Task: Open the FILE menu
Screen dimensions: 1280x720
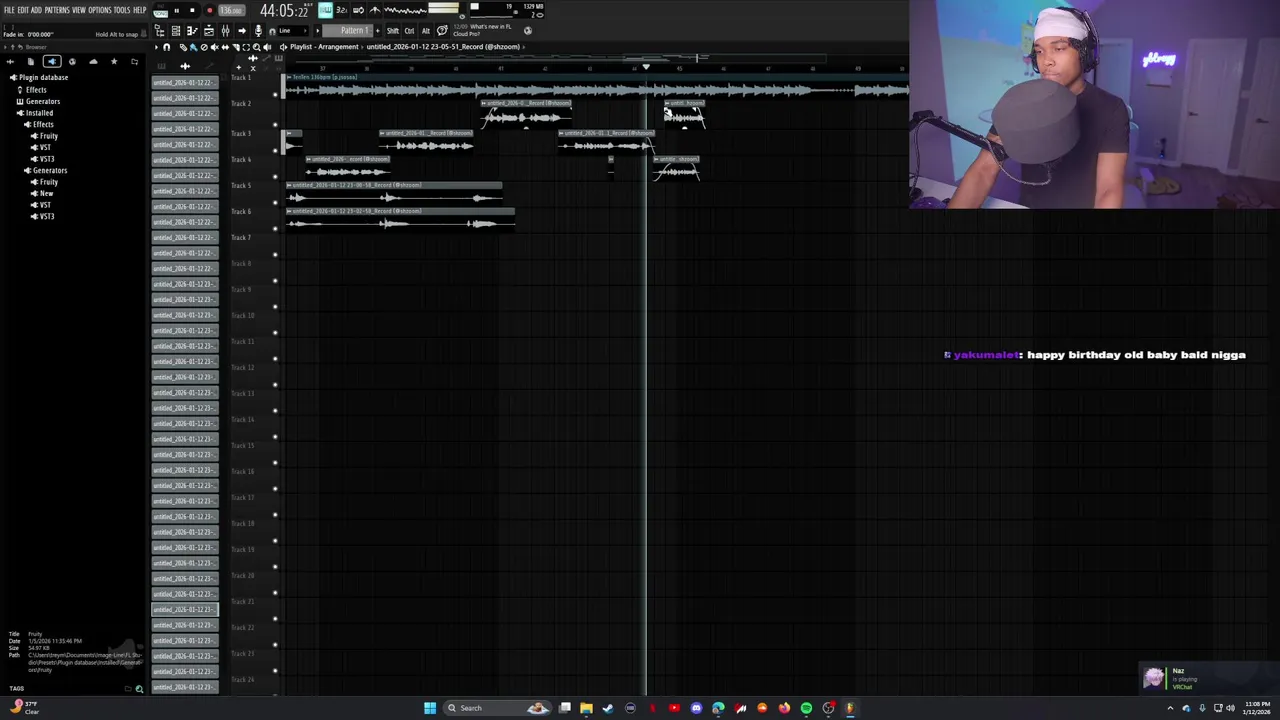Action: point(9,10)
